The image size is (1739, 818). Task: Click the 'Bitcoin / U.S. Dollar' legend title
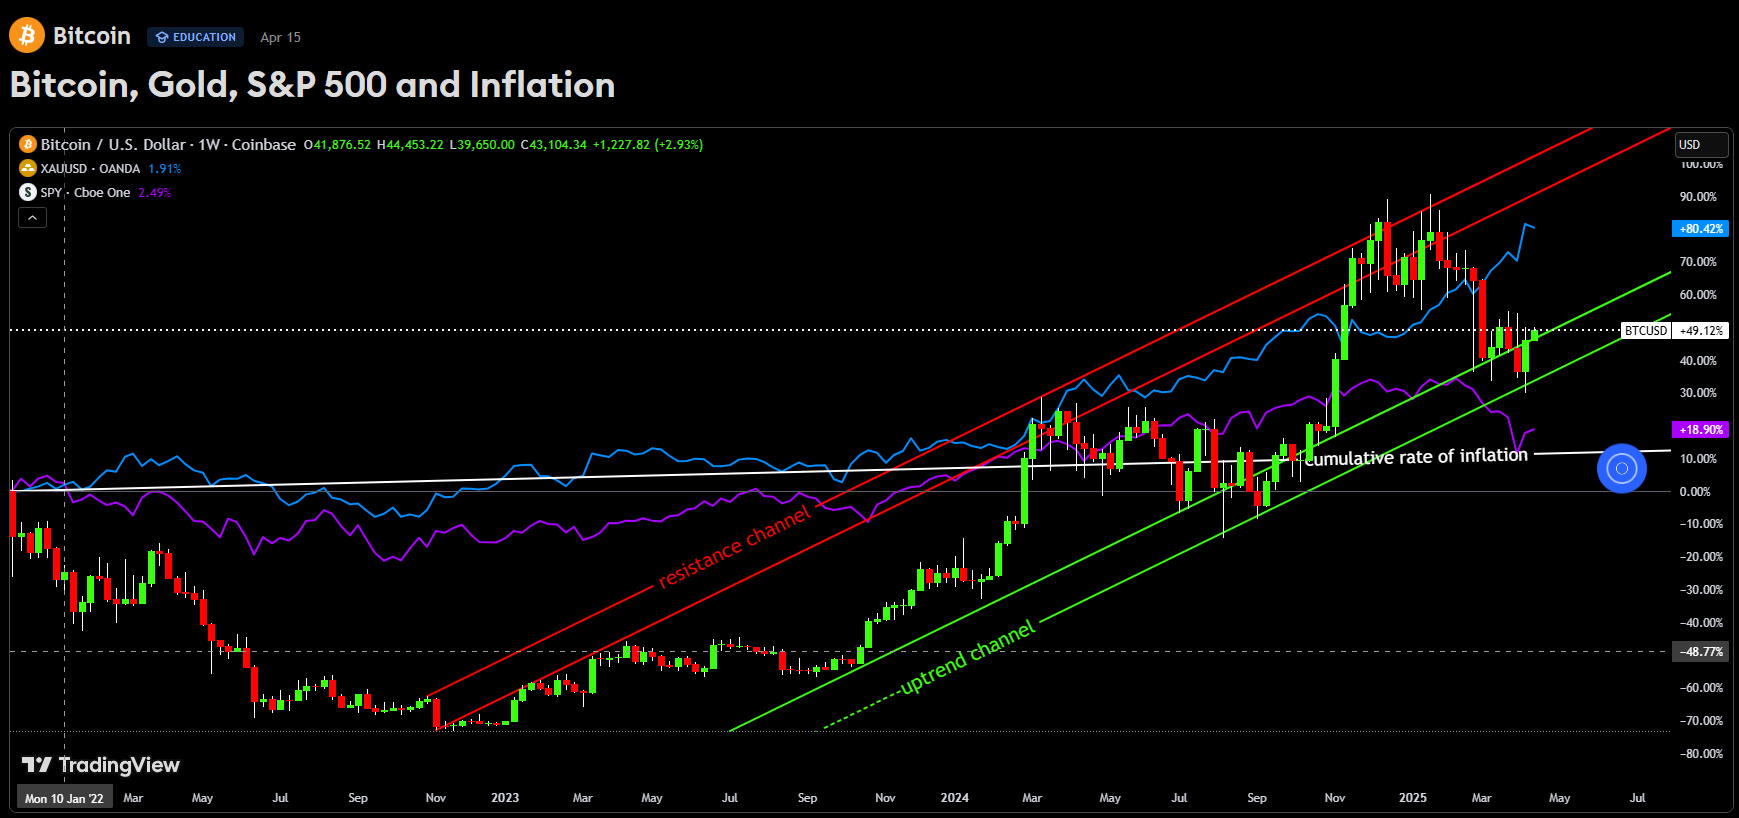click(112, 144)
